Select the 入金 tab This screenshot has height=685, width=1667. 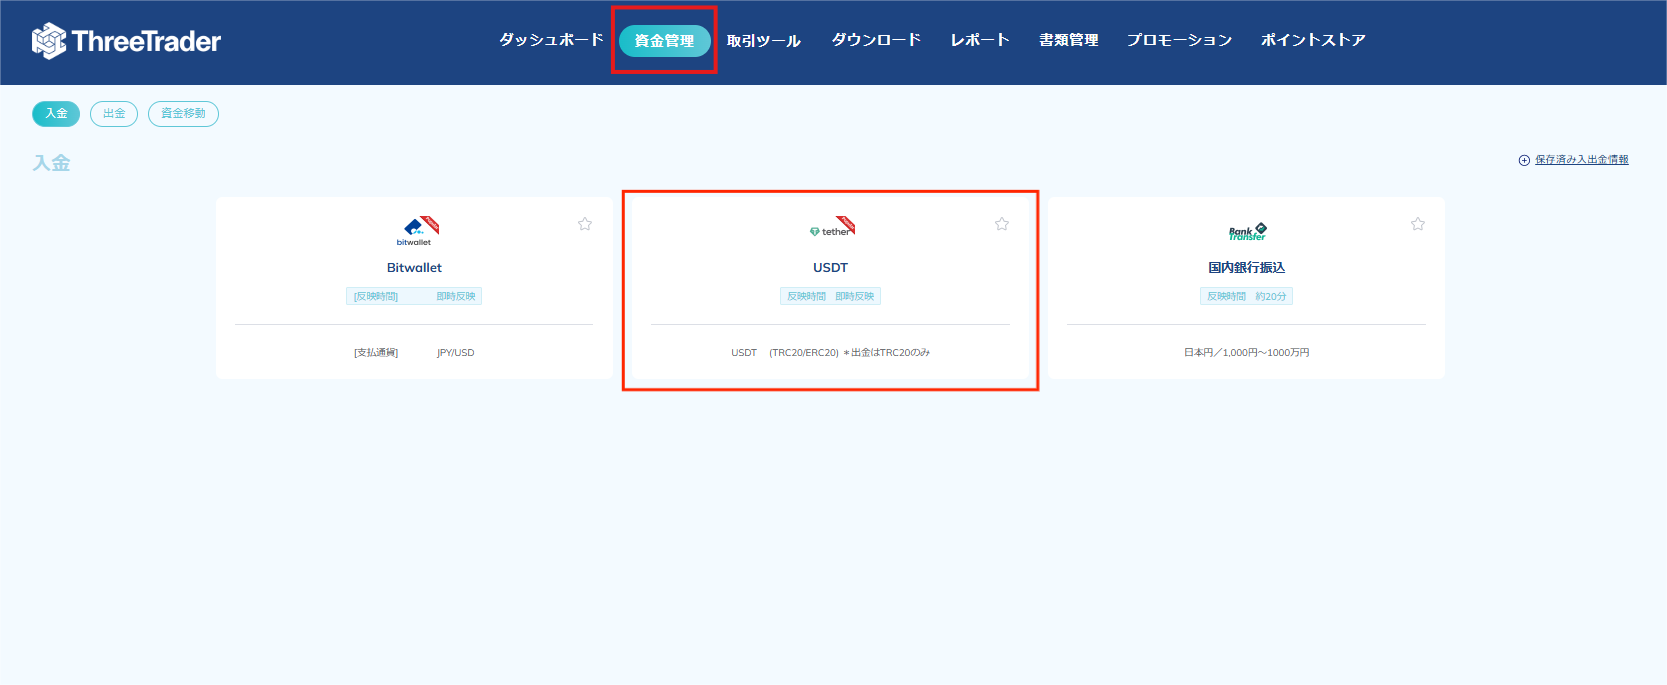point(56,114)
